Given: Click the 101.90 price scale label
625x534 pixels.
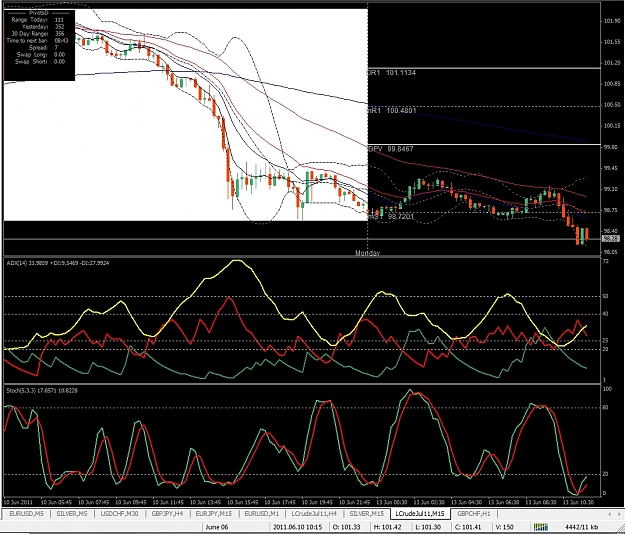Looking at the screenshot, I should pyautogui.click(x=612, y=21).
